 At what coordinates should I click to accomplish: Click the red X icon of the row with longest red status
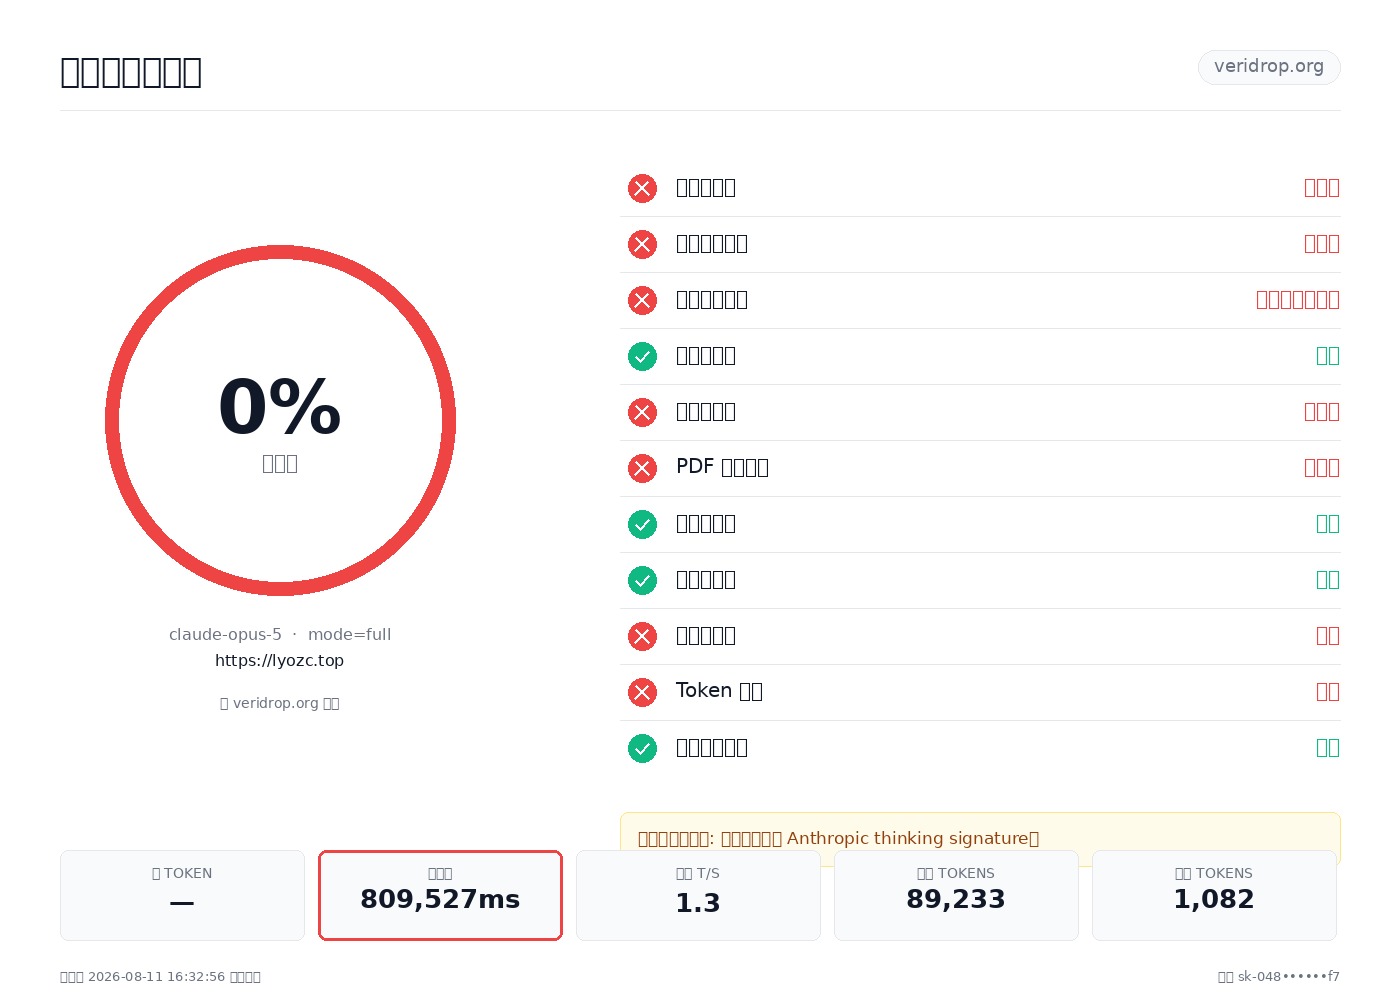[642, 300]
